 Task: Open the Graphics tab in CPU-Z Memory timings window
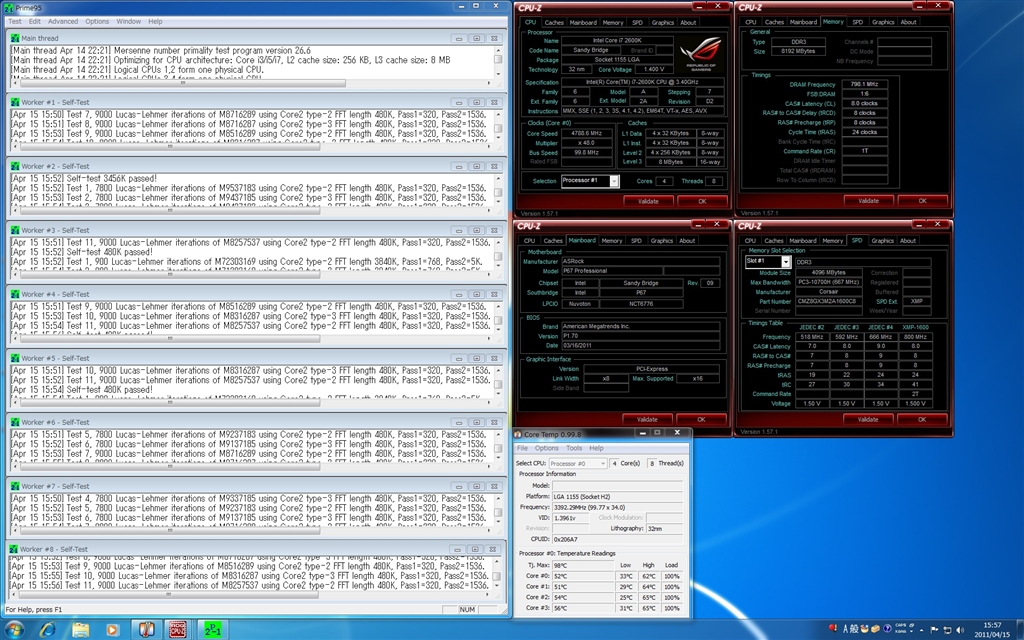(883, 22)
